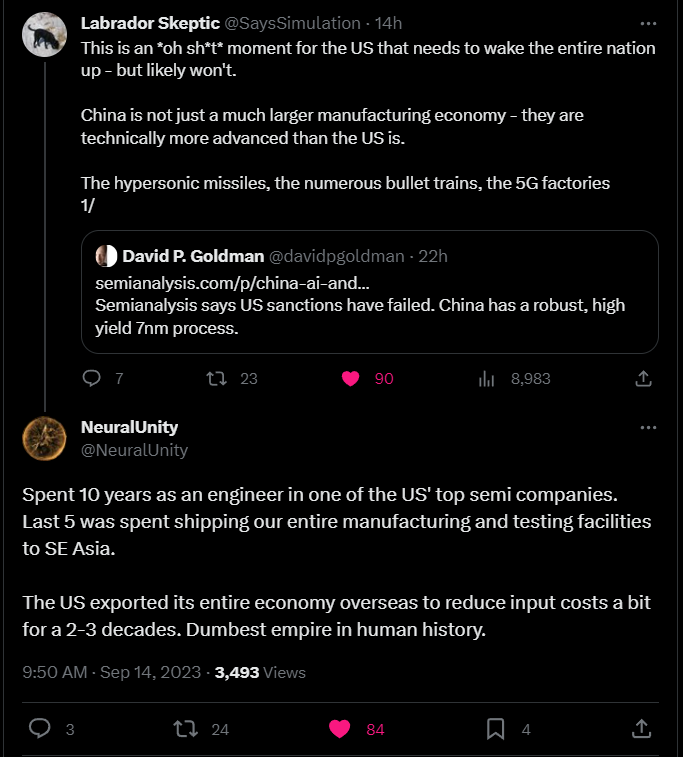Click the Labrador Skeptic display name

point(150,23)
